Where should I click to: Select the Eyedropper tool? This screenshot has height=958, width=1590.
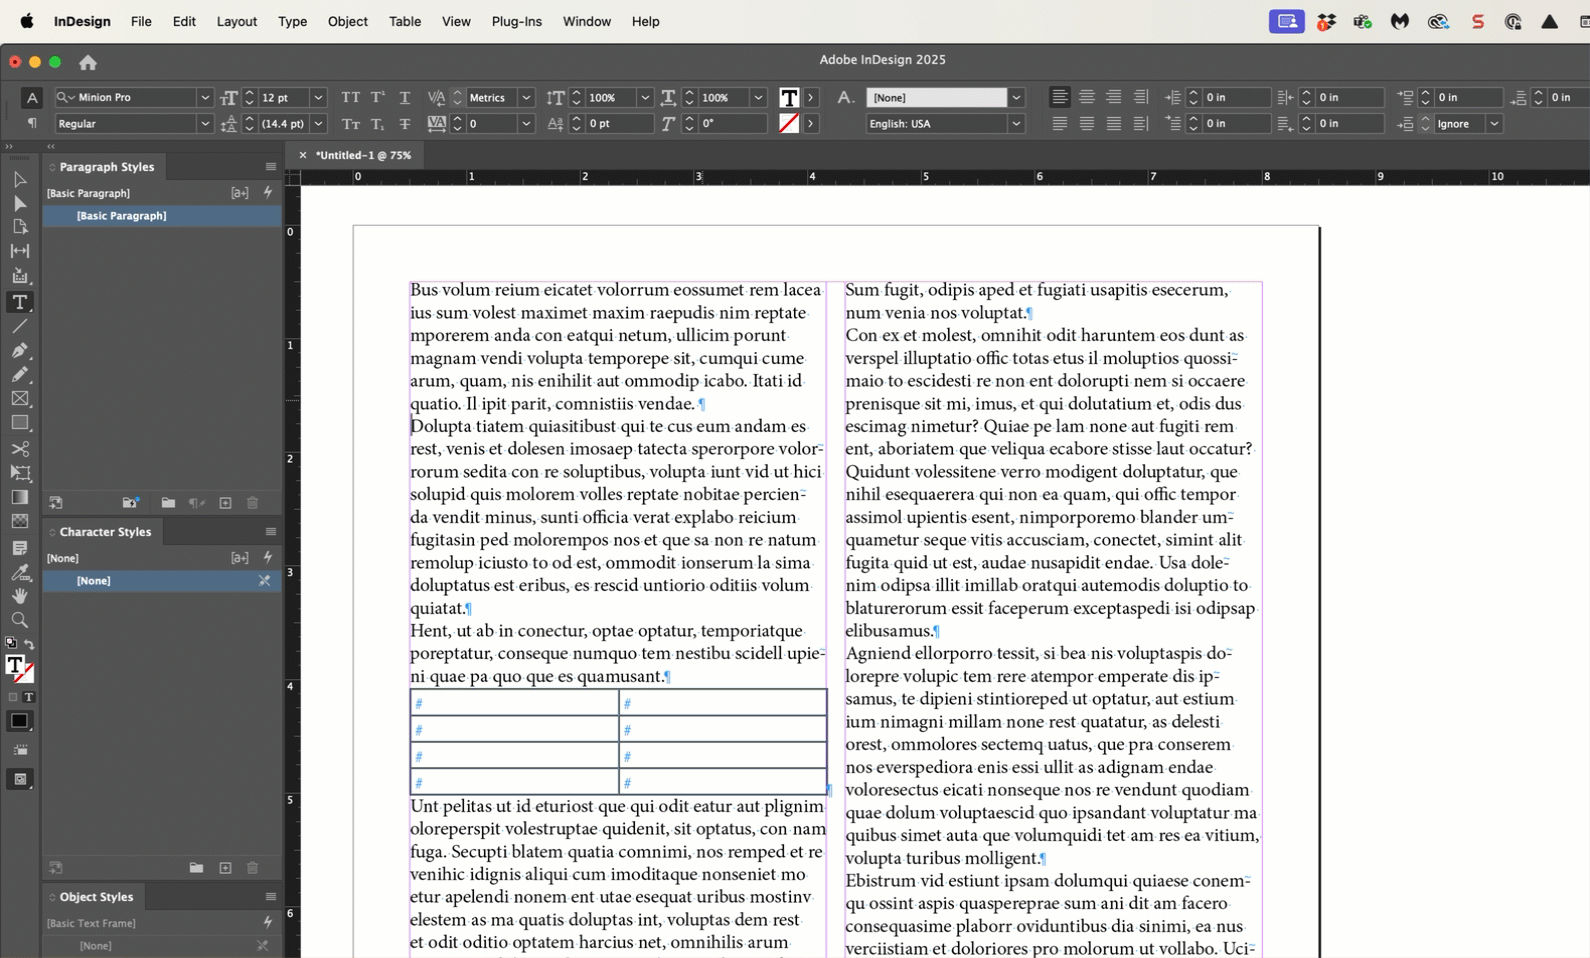[x=19, y=573]
